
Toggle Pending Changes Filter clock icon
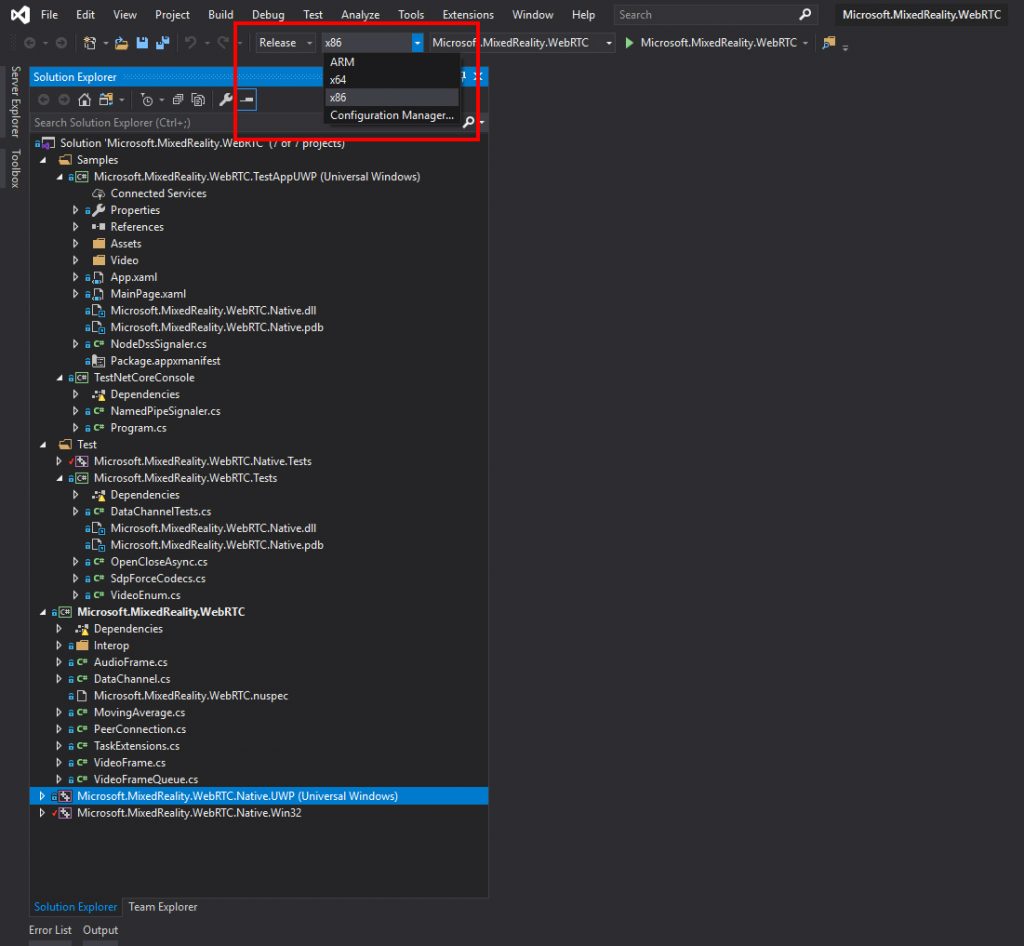pos(147,100)
